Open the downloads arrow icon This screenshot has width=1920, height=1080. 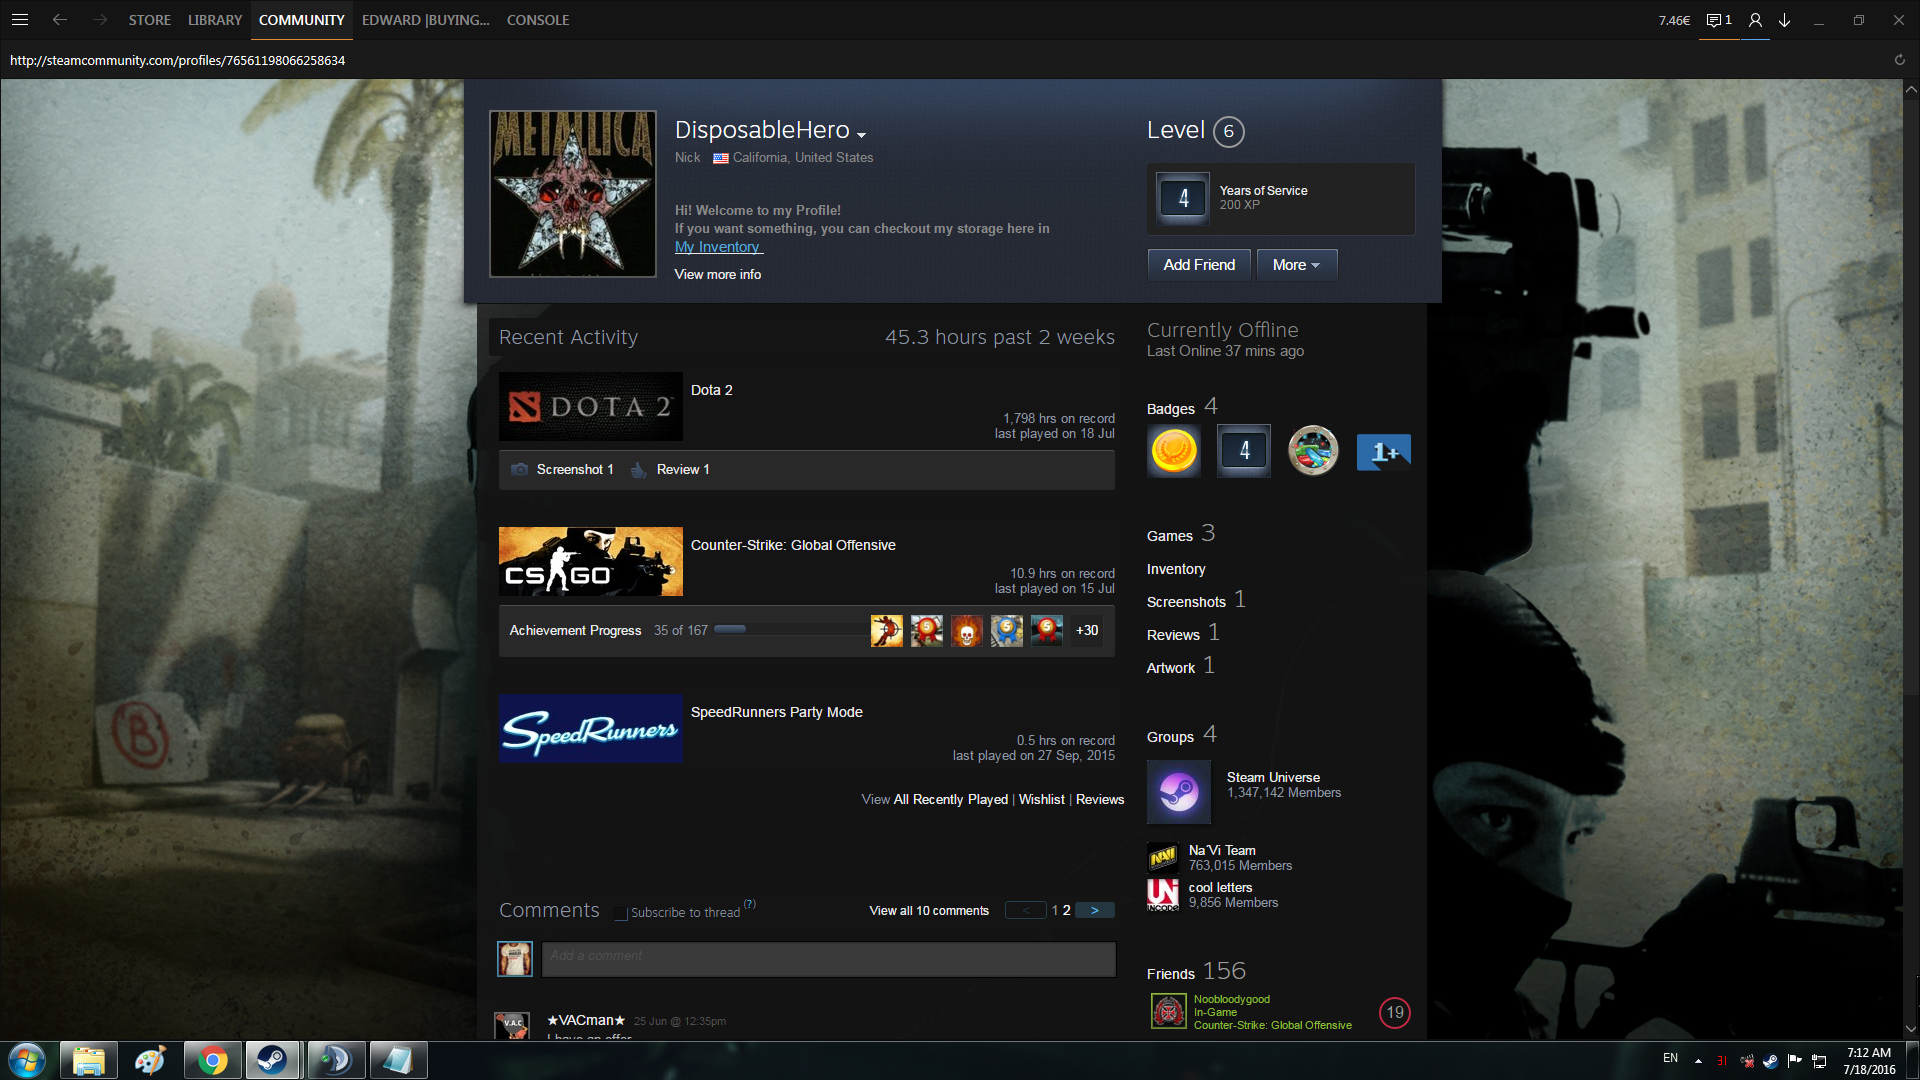point(1784,20)
